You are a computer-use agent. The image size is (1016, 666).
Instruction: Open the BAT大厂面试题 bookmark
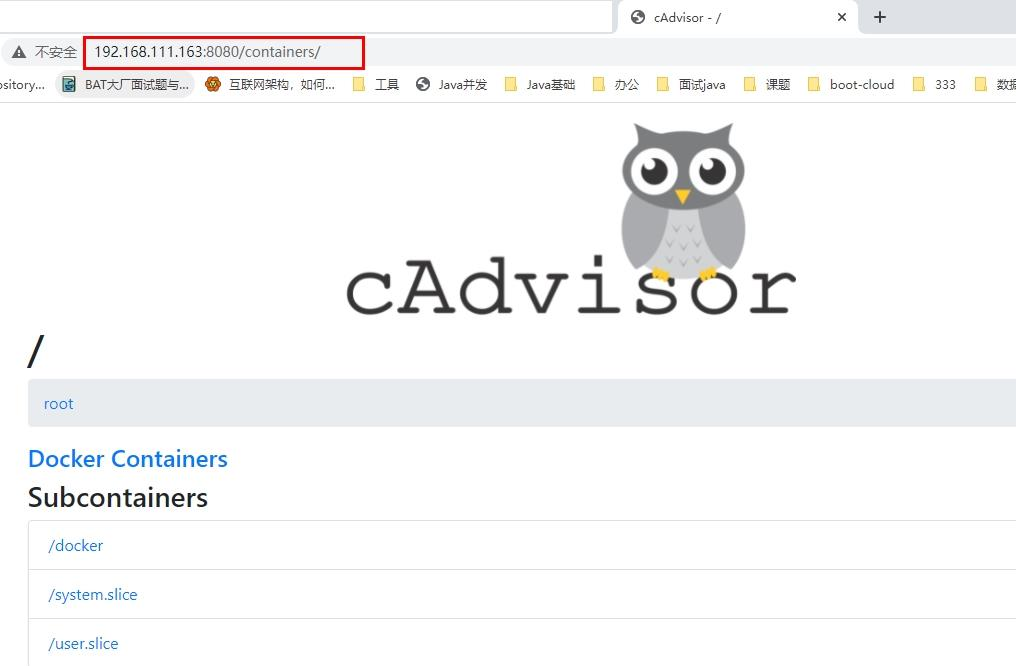pyautogui.click(x=126, y=85)
